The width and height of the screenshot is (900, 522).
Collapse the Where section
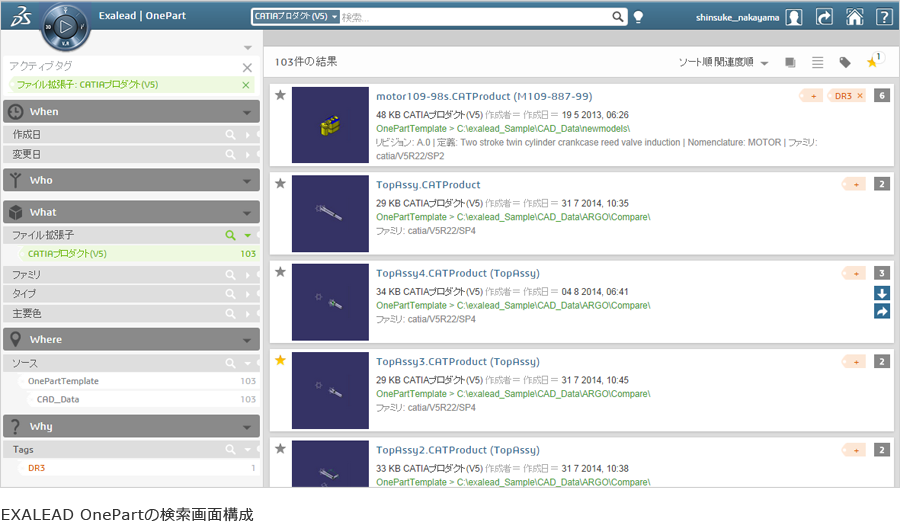tap(247, 340)
